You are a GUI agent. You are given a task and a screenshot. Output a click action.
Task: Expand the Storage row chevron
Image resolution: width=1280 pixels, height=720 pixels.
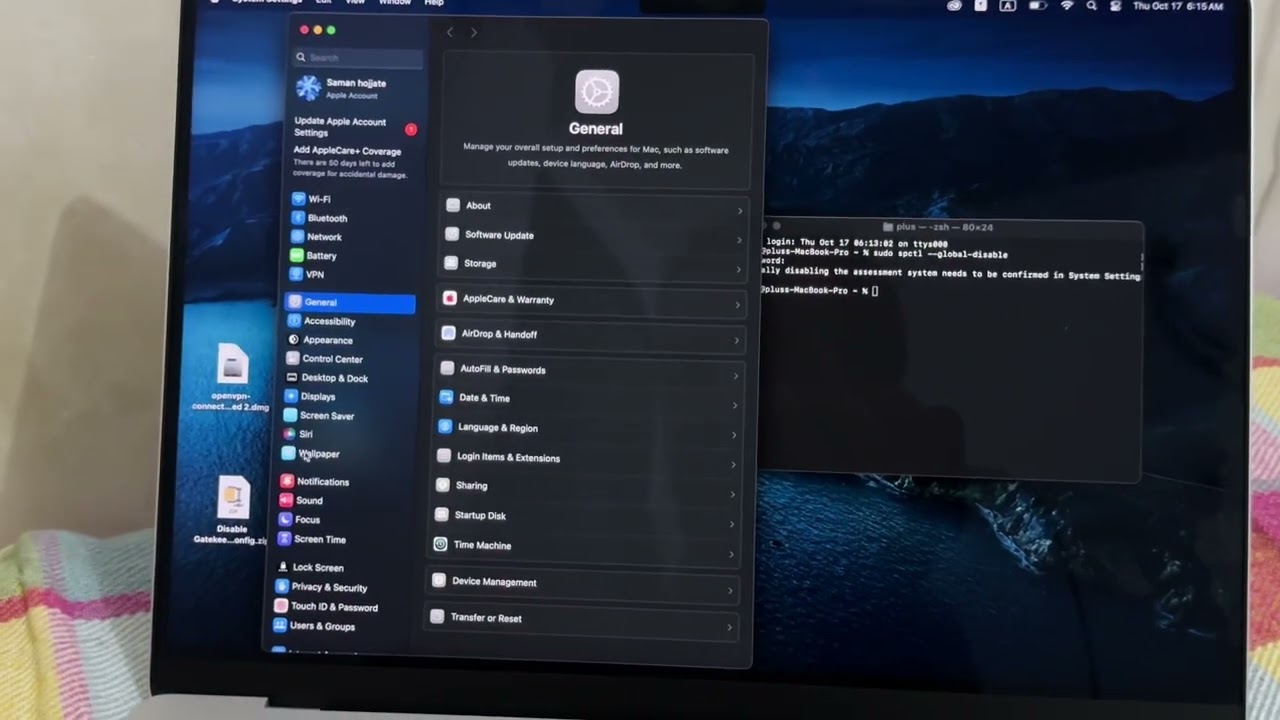(x=738, y=269)
